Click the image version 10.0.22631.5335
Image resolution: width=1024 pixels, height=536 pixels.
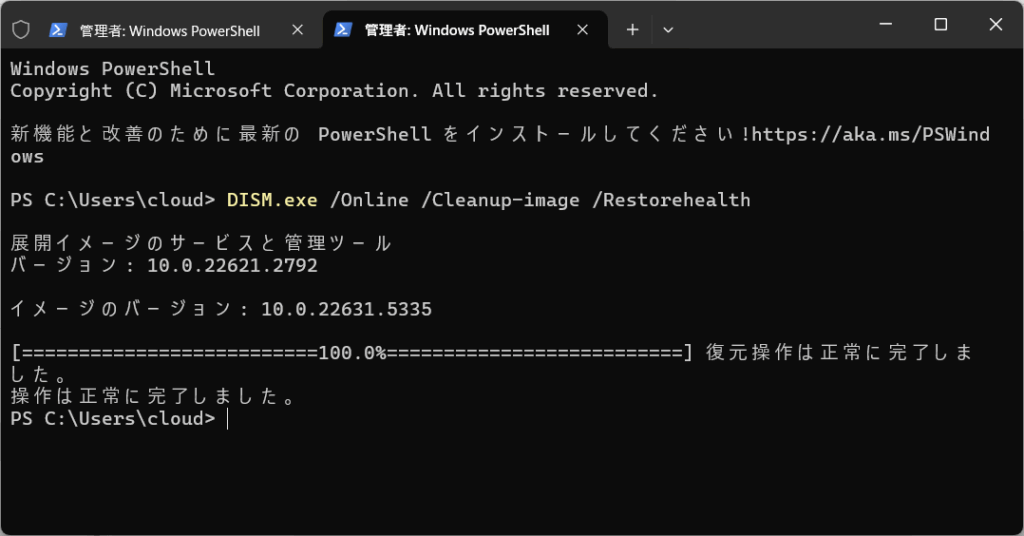tap(346, 310)
